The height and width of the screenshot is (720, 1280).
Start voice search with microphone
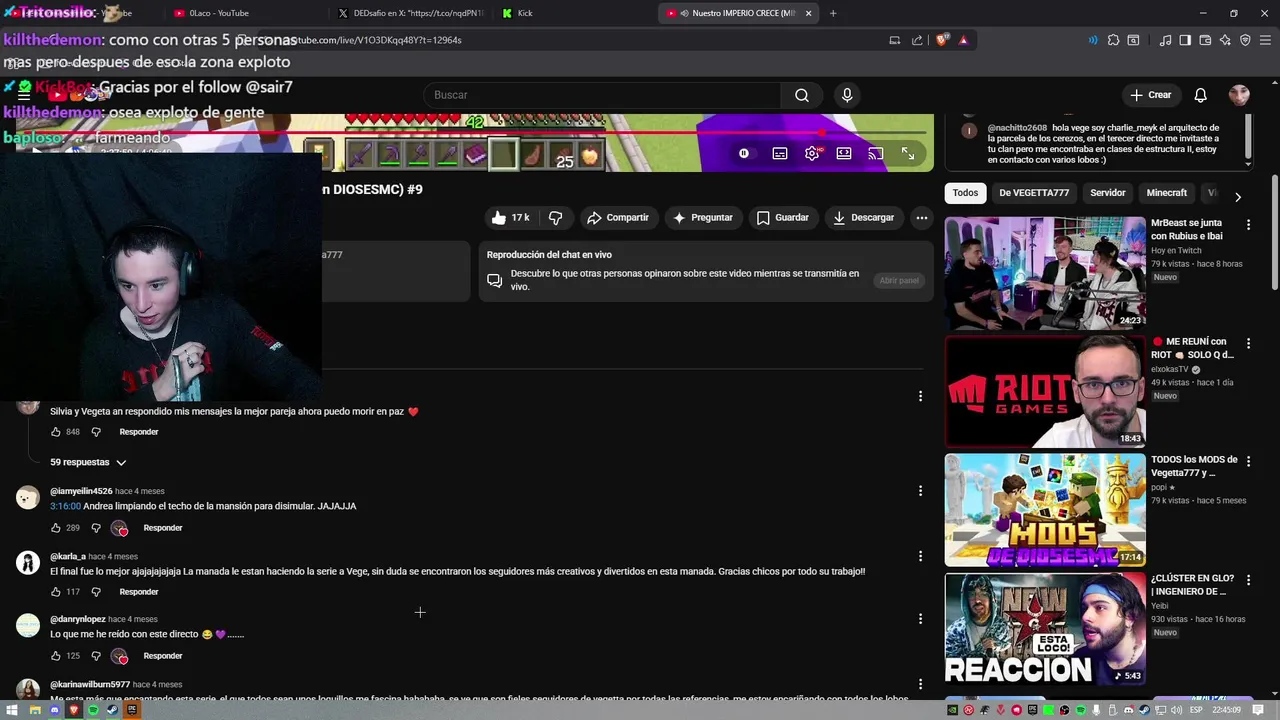click(x=847, y=95)
